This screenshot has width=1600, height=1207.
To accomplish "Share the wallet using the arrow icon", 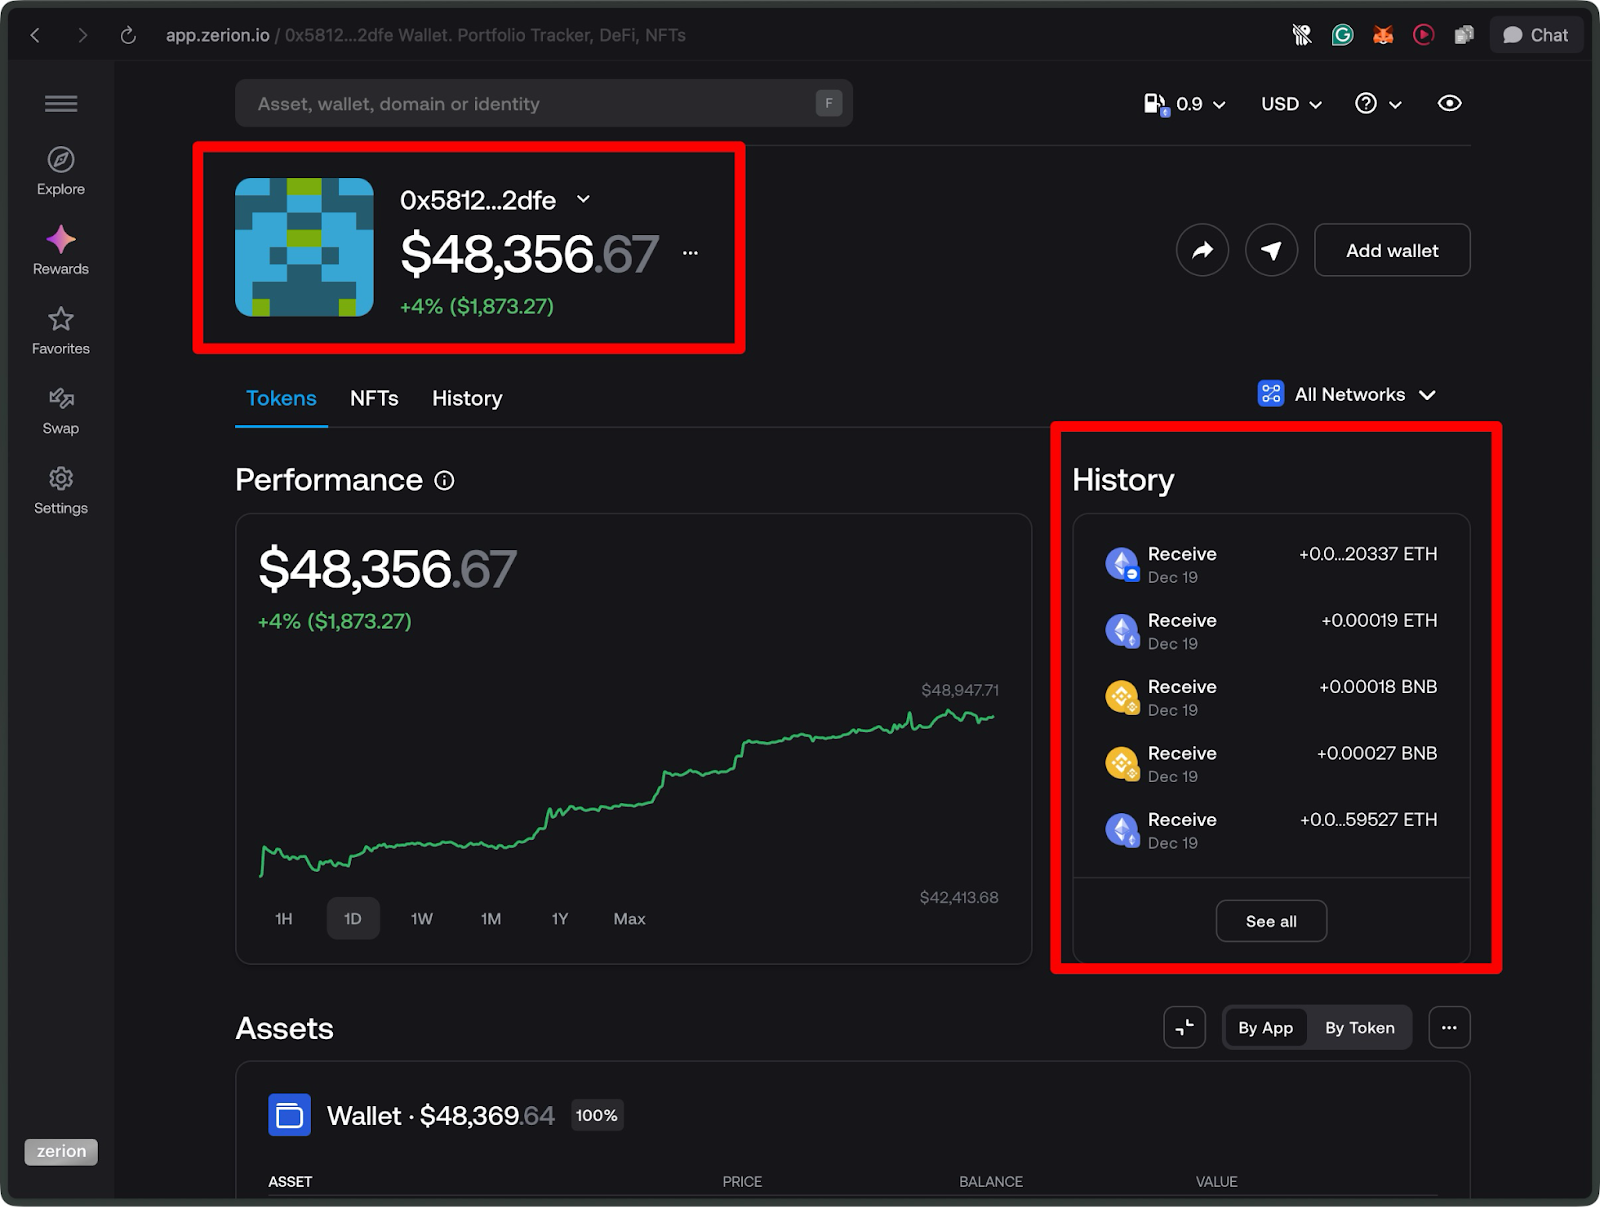I will click(1202, 250).
